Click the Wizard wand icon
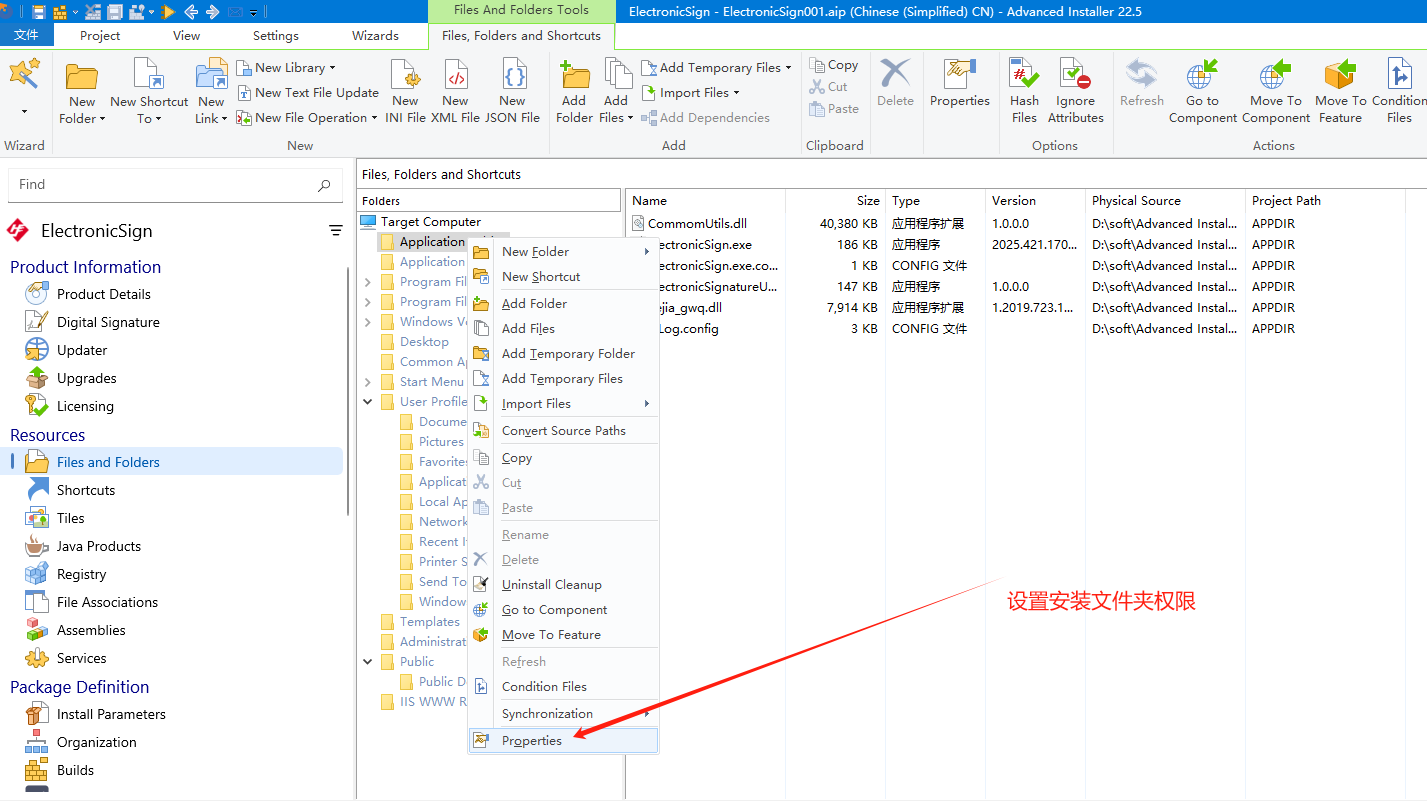Image resolution: width=1427 pixels, height=801 pixels. pyautogui.click(x=24, y=74)
